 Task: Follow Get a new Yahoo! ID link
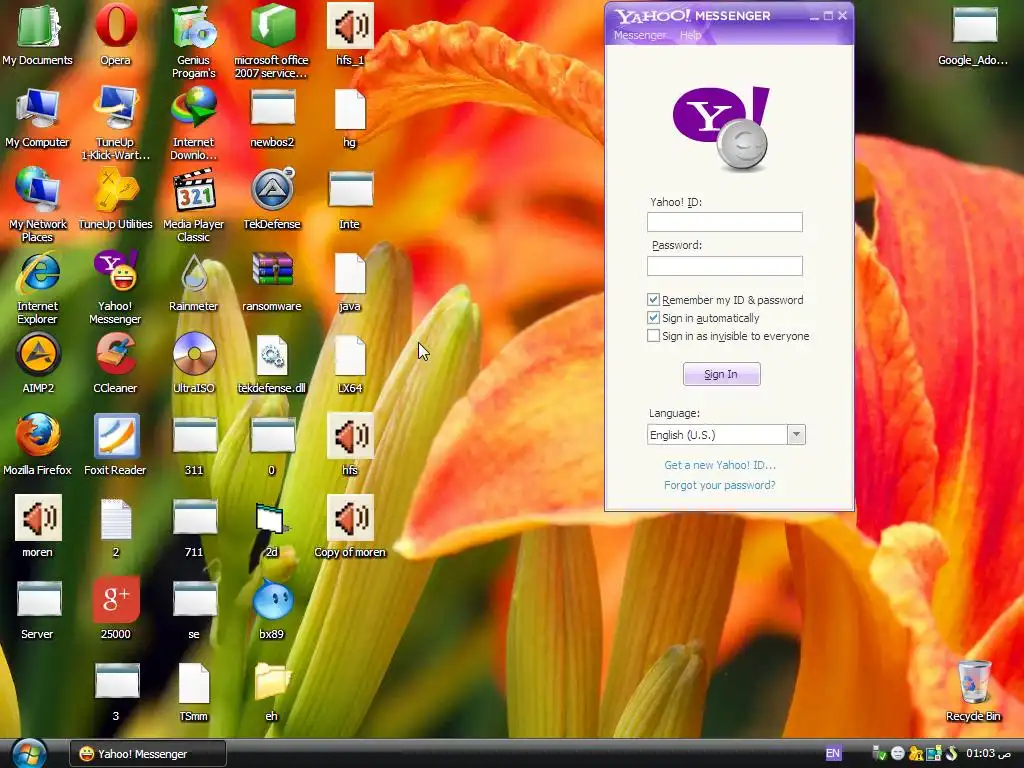point(720,465)
